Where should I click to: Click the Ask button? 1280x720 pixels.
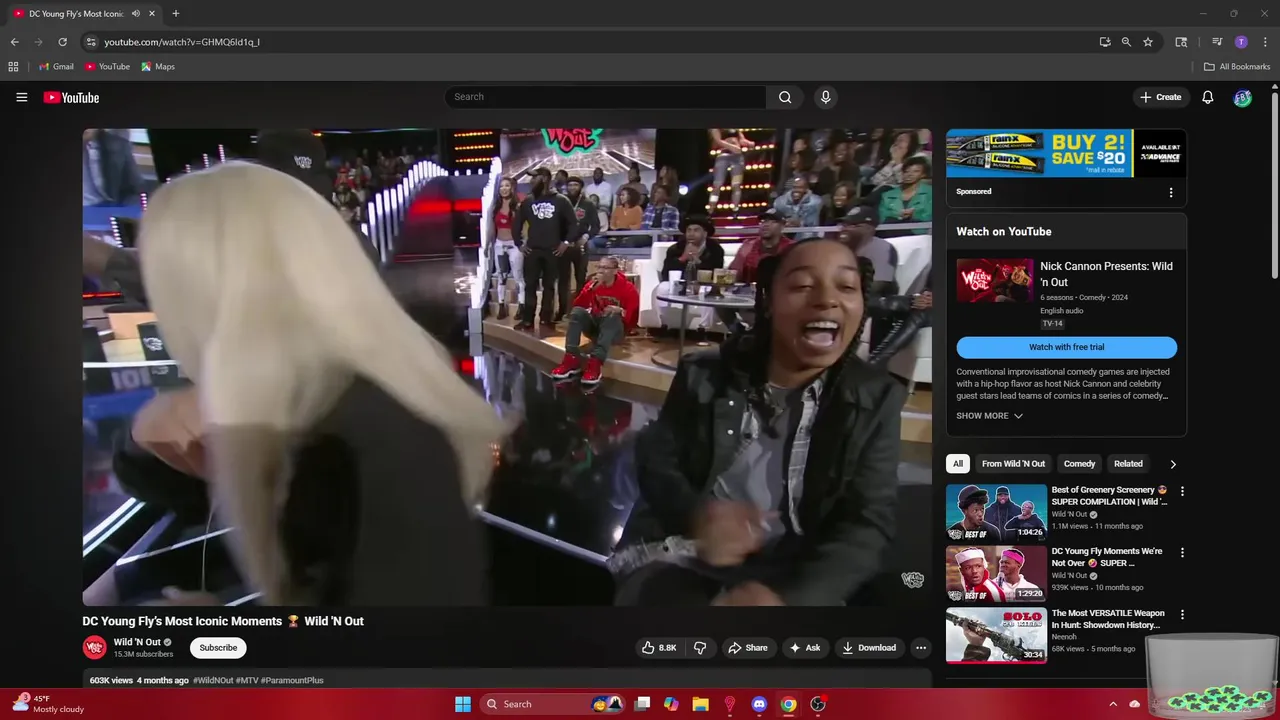805,648
